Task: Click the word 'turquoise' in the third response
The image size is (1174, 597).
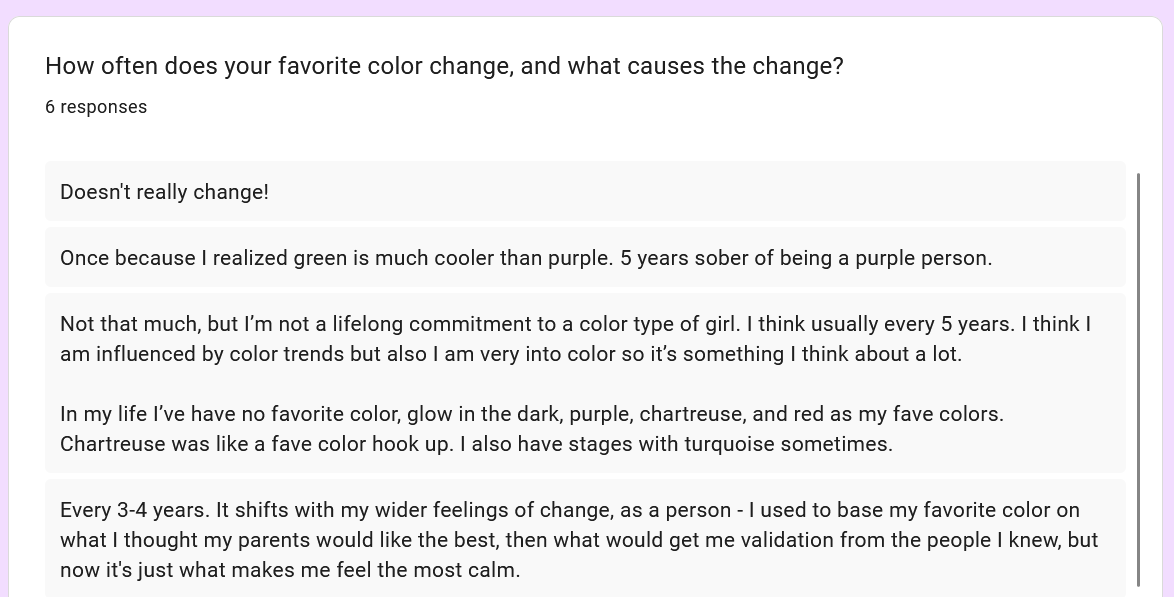Action: [729, 444]
